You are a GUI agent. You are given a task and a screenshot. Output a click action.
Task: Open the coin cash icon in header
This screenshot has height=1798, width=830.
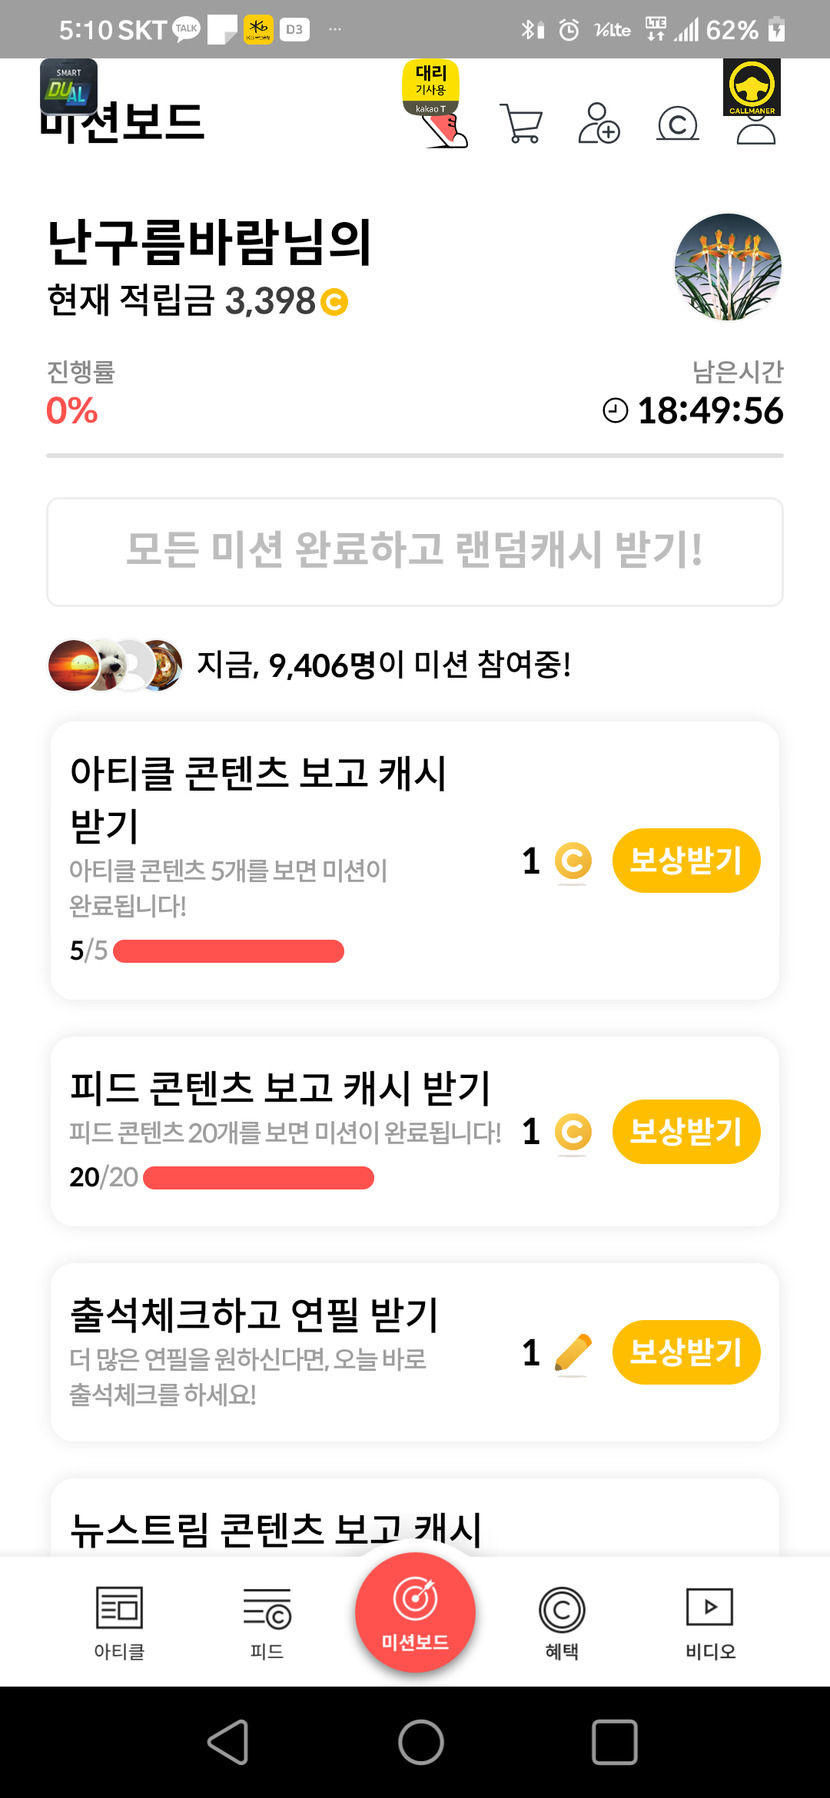677,124
